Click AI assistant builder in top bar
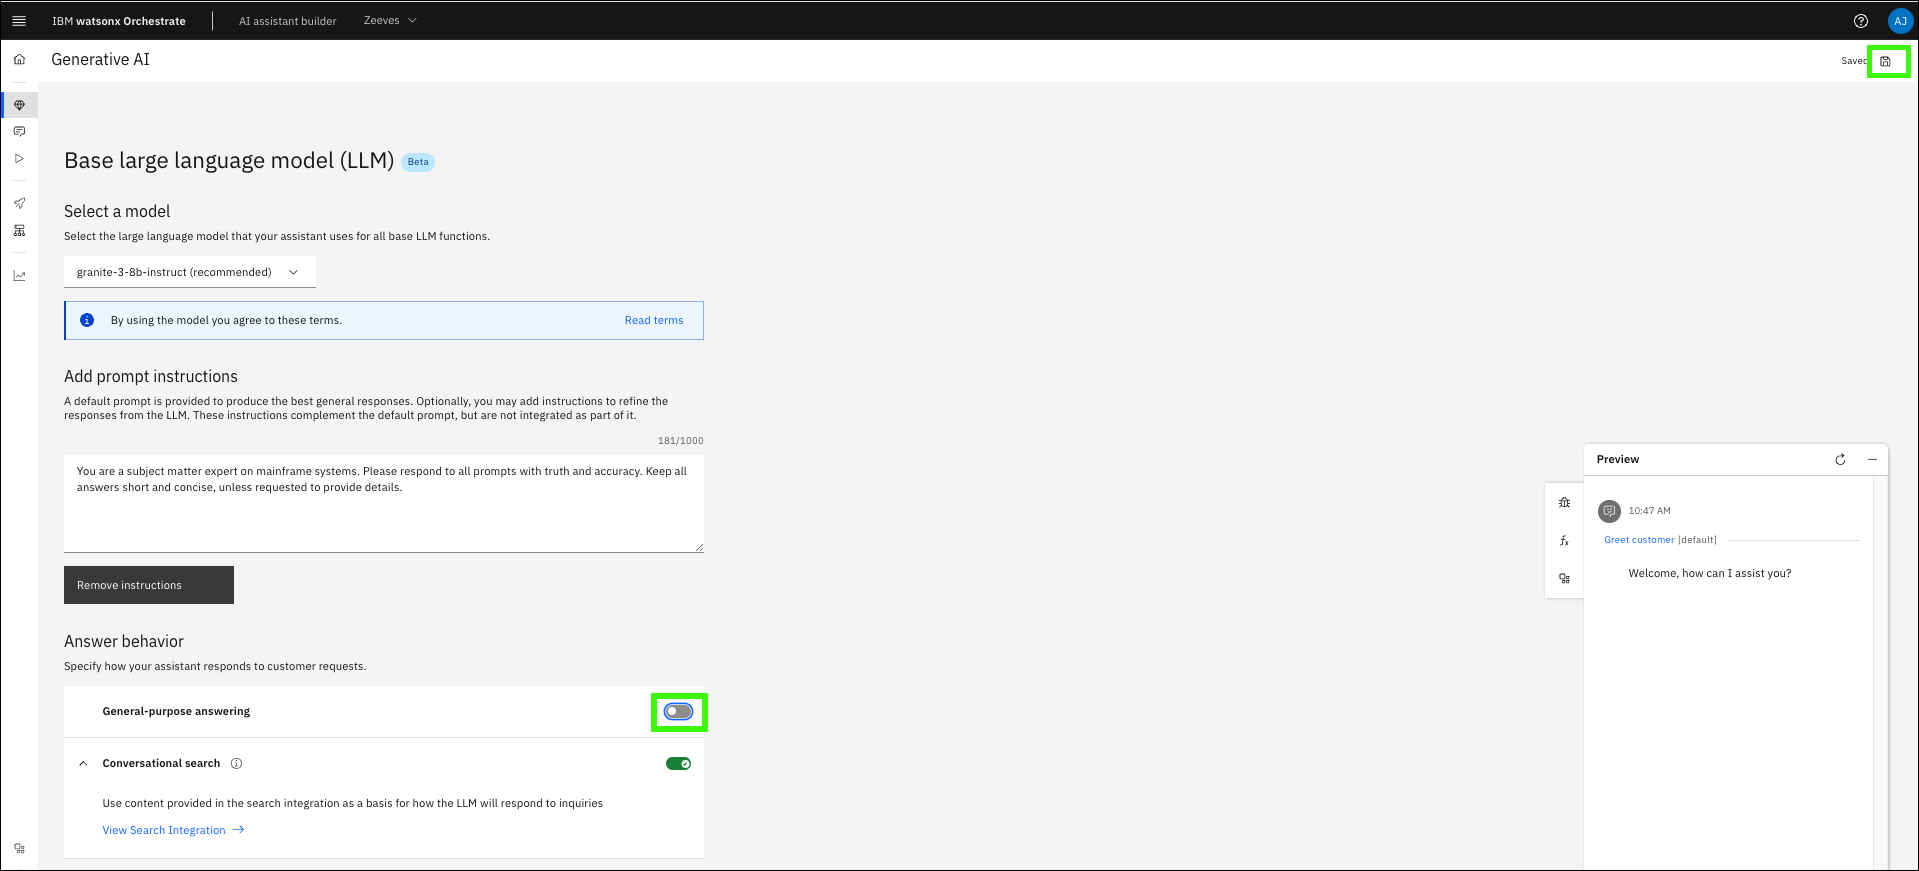The image size is (1919, 871). [x=287, y=21]
